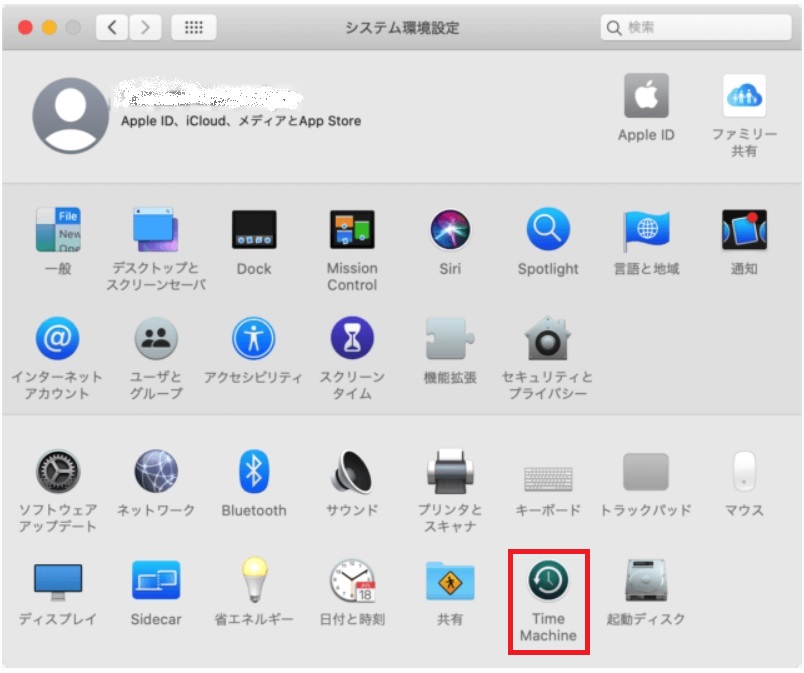Open Spotlight preferences
The width and height of the screenshot is (804, 673).
(548, 230)
